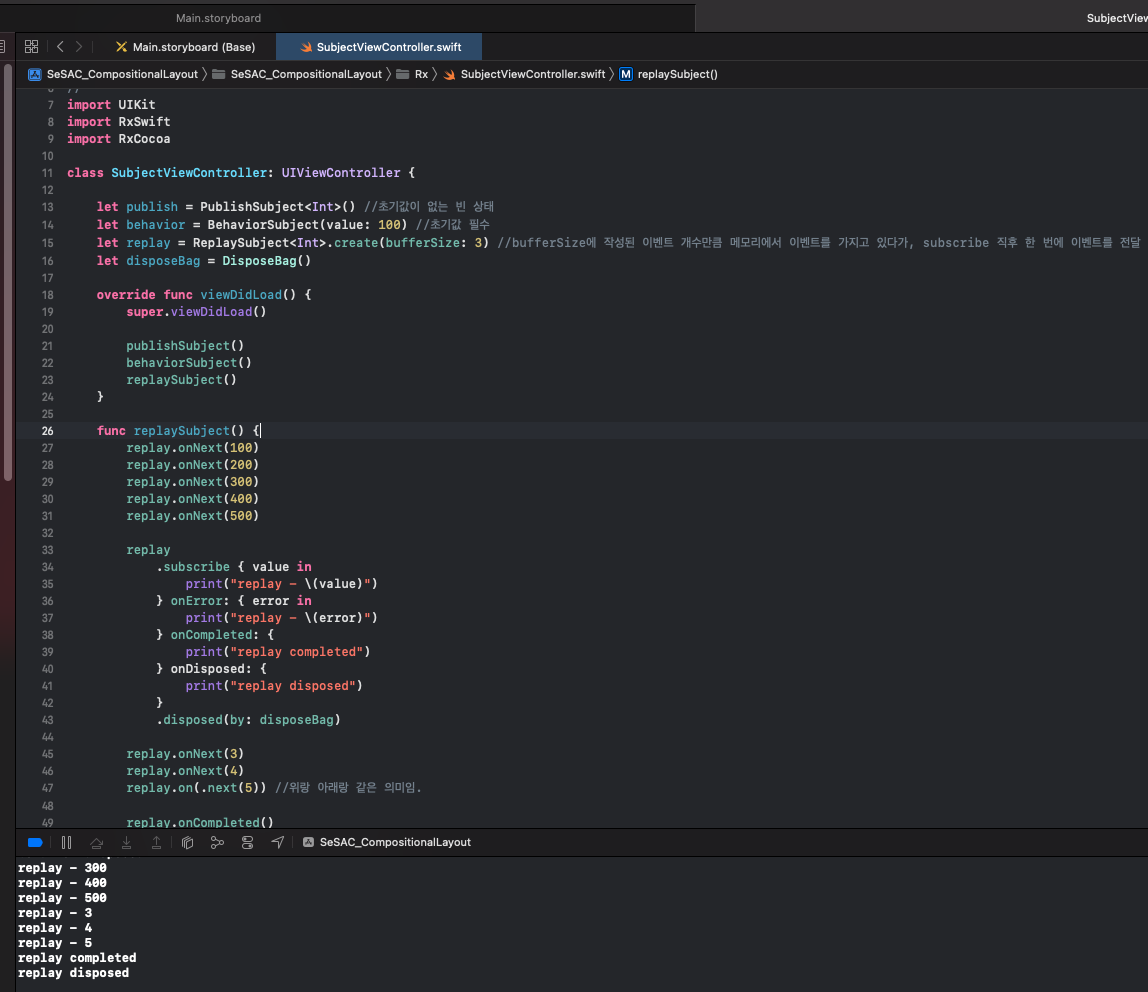The image size is (1148, 992).
Task: Click console output 'replay - 500'
Action: coord(62,898)
